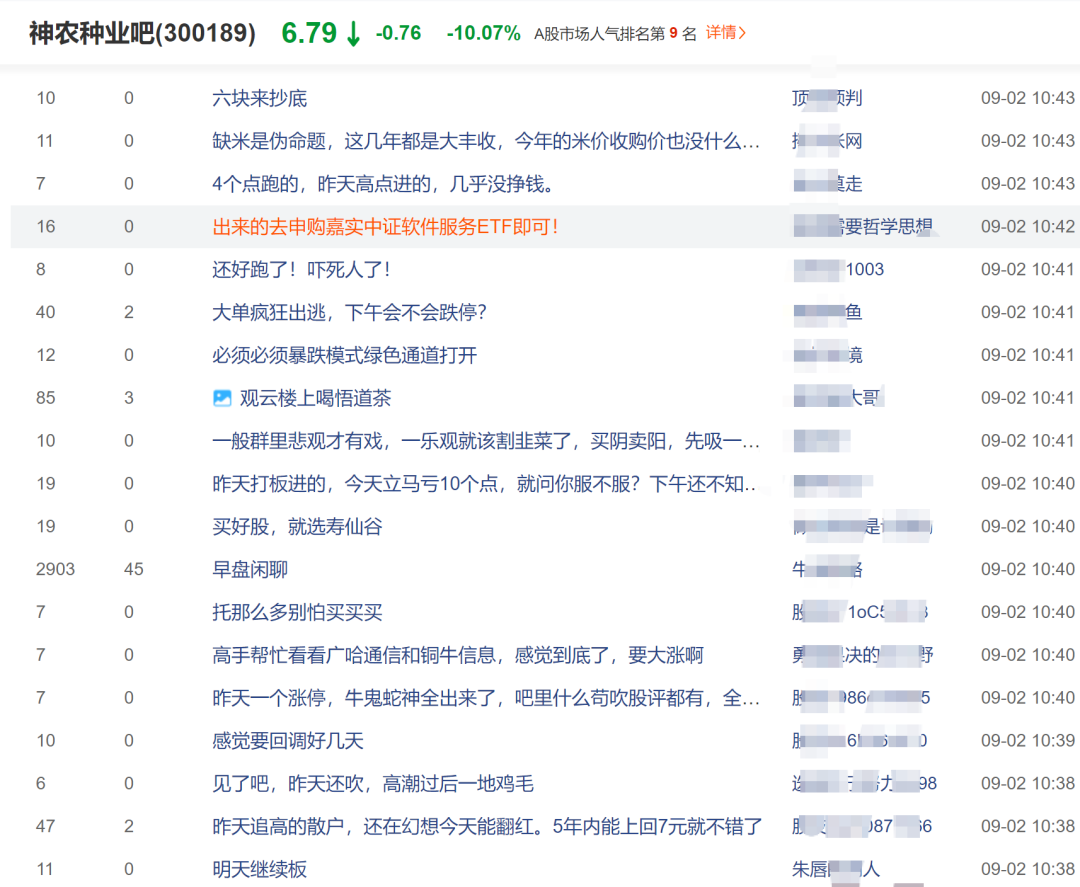1080x887 pixels.
Task: Open the post 托那么多别怕买买买
Action: 298,612
